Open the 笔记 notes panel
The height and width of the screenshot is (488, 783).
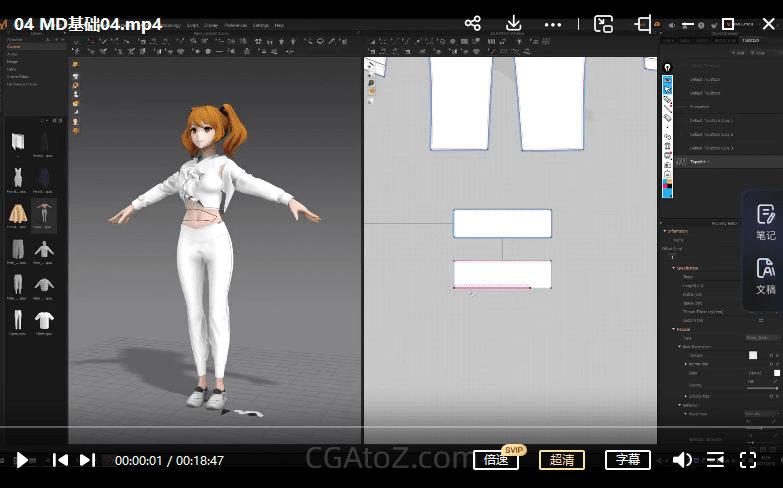pyautogui.click(x=765, y=222)
